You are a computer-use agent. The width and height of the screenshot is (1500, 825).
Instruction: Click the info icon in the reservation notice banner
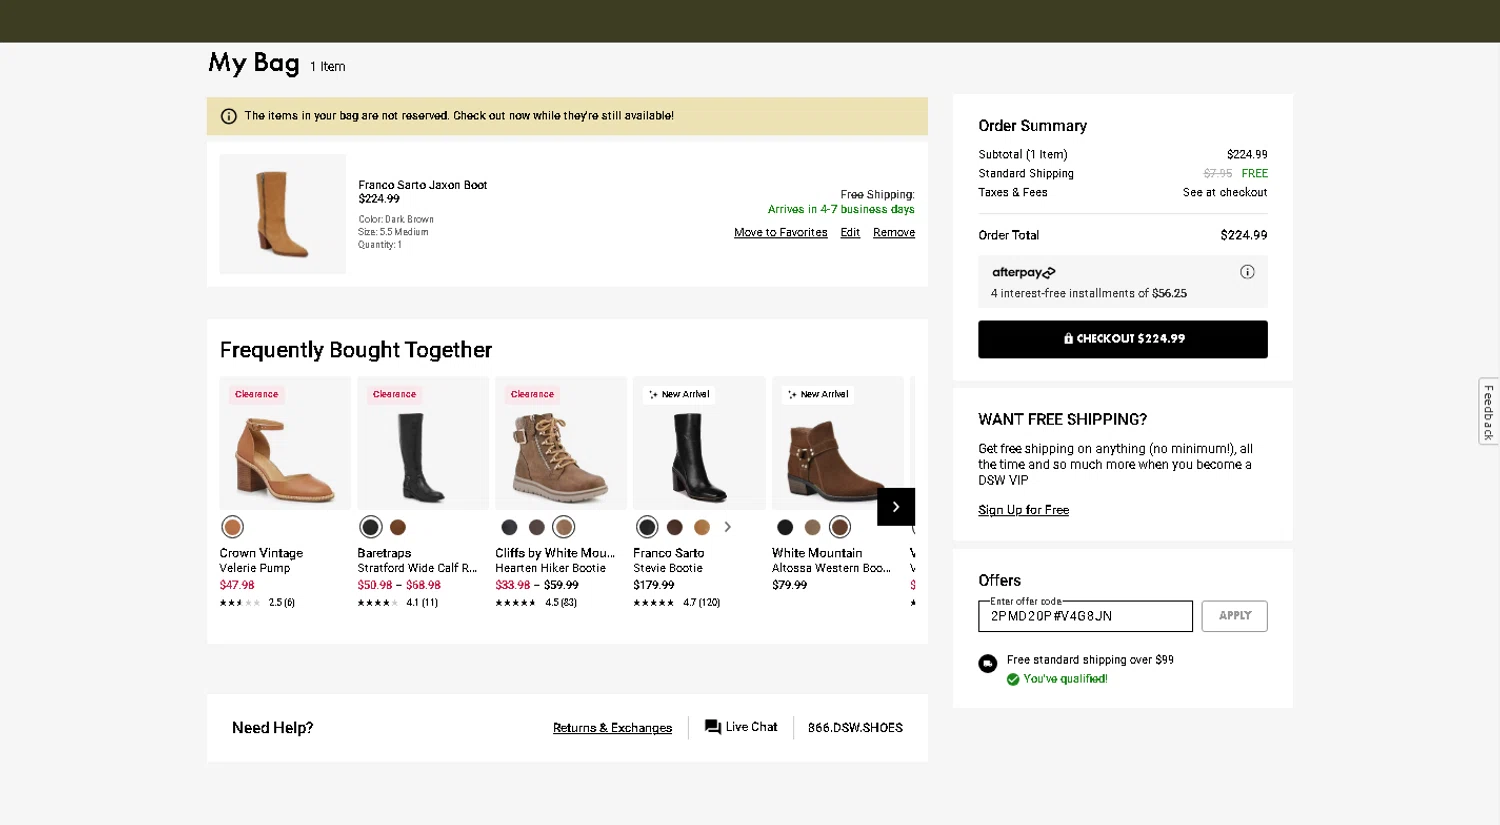(229, 116)
